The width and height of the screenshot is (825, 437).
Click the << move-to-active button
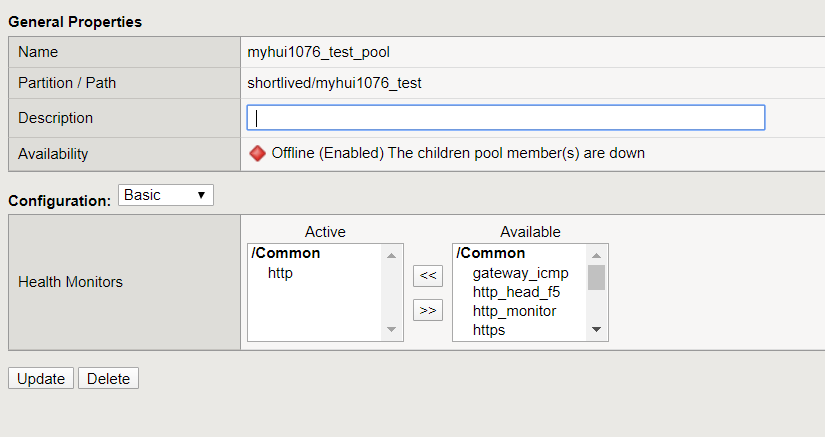(428, 275)
